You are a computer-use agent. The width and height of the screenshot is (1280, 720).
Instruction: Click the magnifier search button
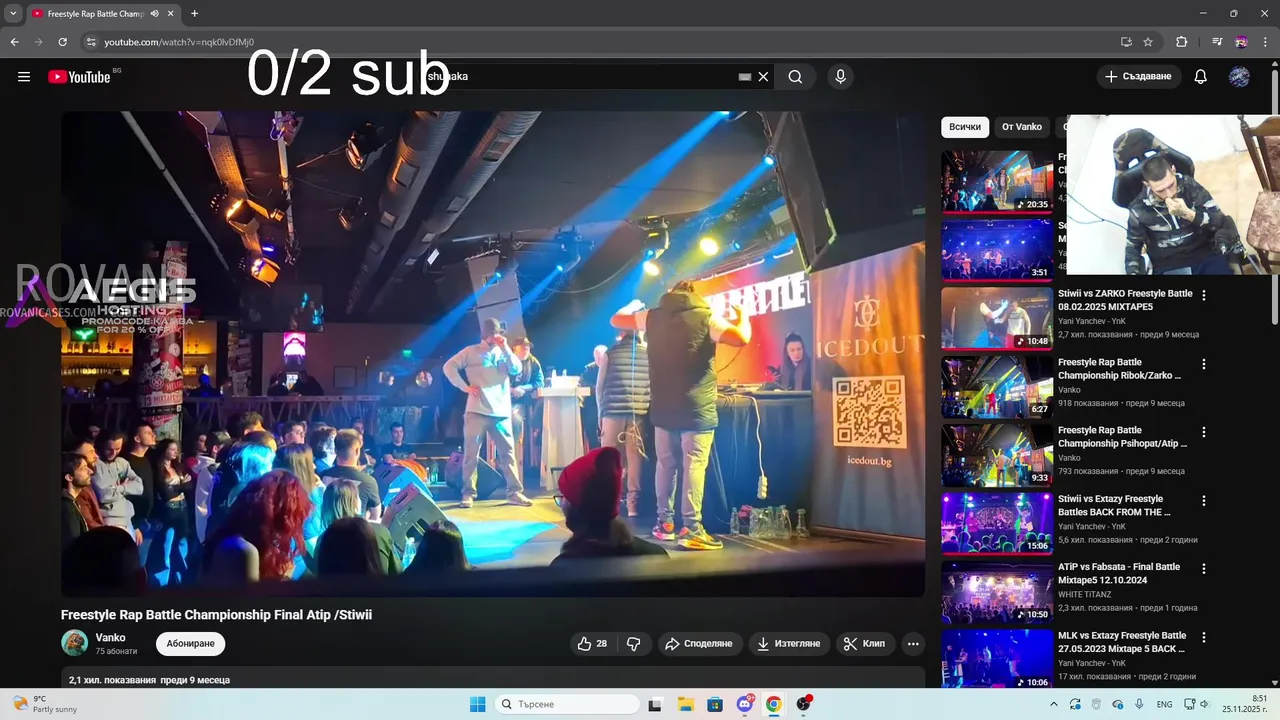(x=795, y=77)
